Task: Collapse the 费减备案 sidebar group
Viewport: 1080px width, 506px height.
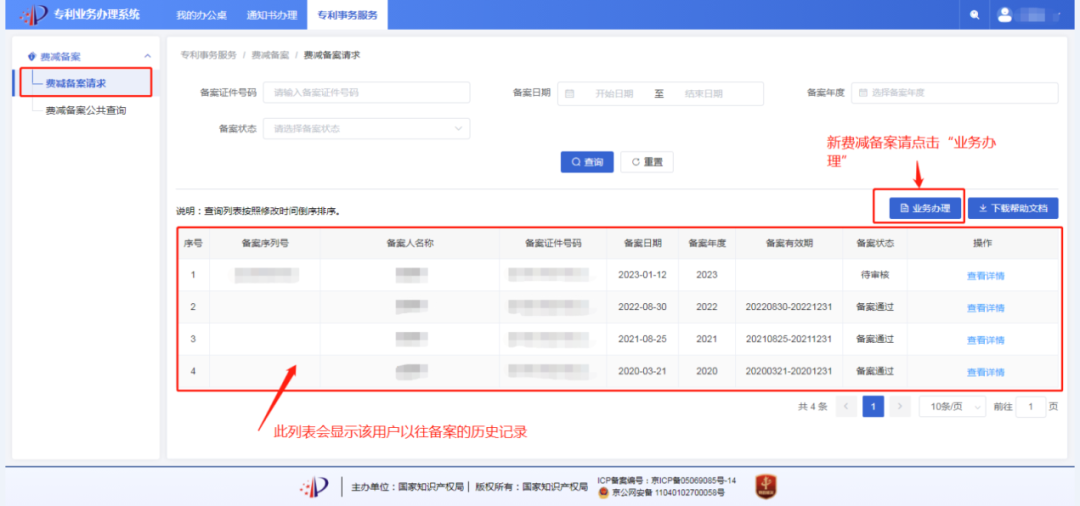Action: [x=147, y=56]
